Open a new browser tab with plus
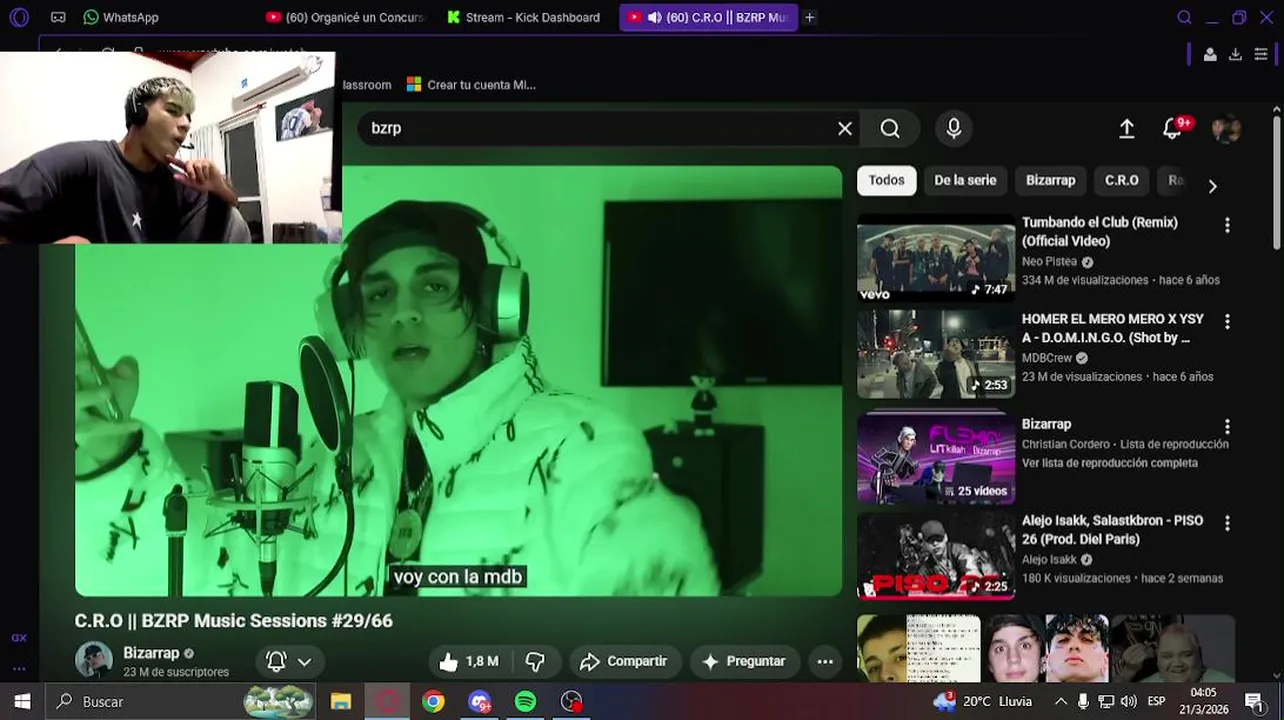Image resolution: width=1284 pixels, height=720 pixels. coord(810,17)
